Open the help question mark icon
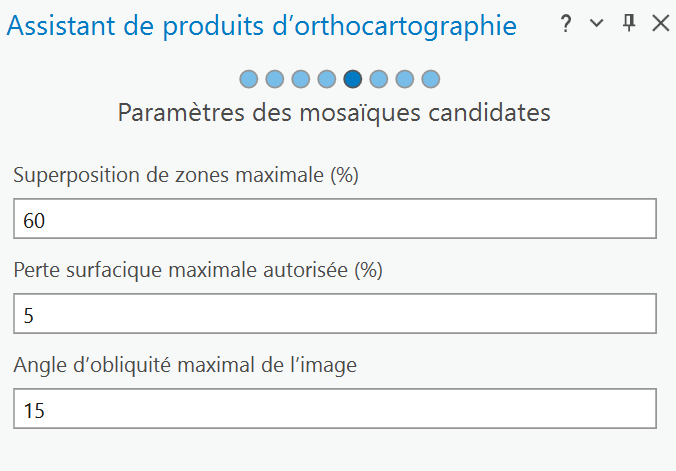 pos(566,25)
